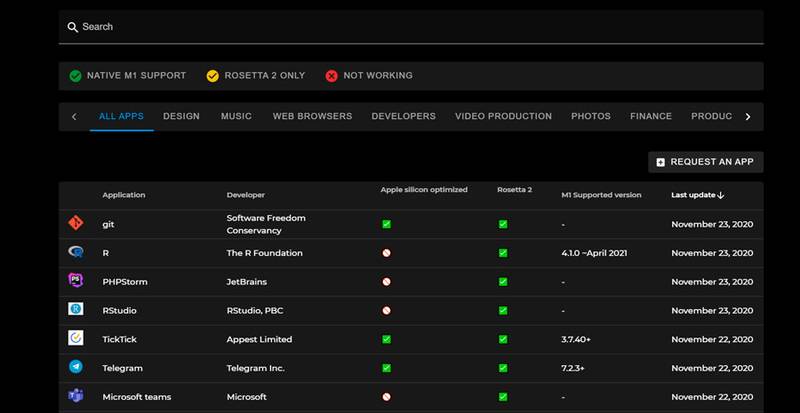Viewport: 800px width, 413px height.
Task: Click the search magnifier icon
Action: tap(73, 27)
